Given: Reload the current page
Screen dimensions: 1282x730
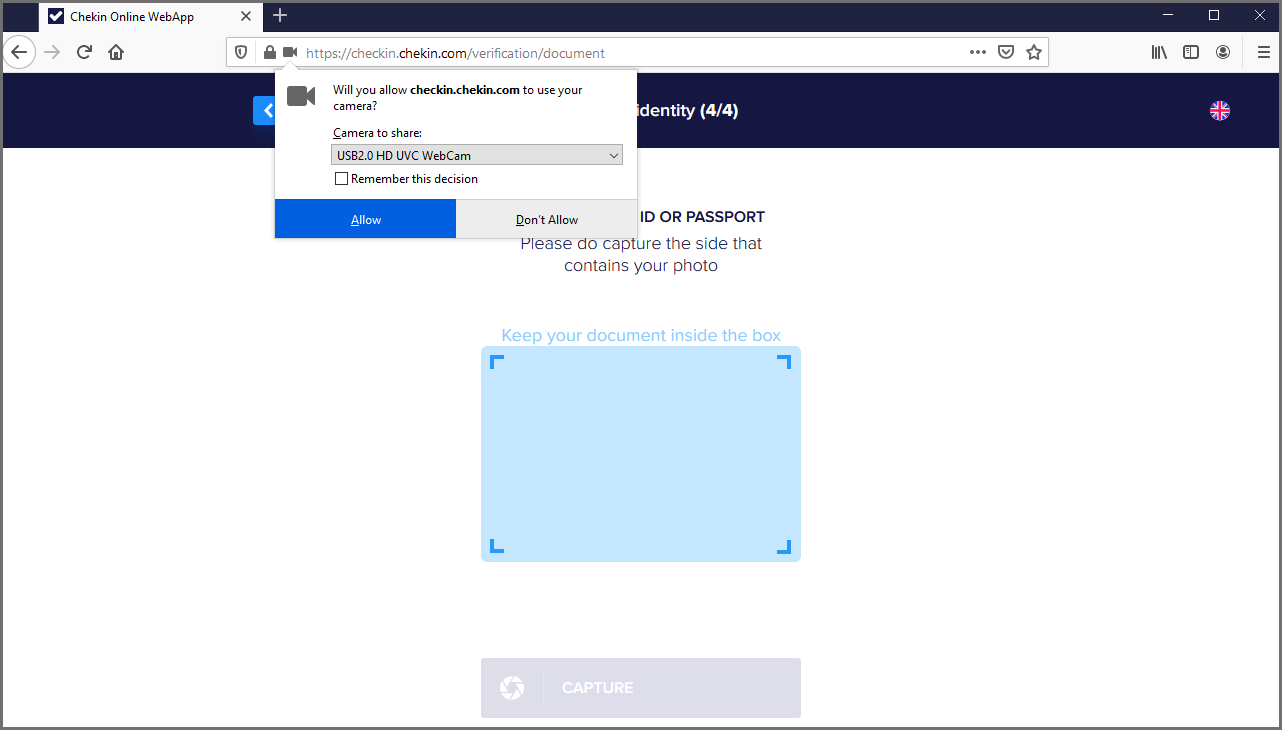Looking at the screenshot, I should [84, 52].
